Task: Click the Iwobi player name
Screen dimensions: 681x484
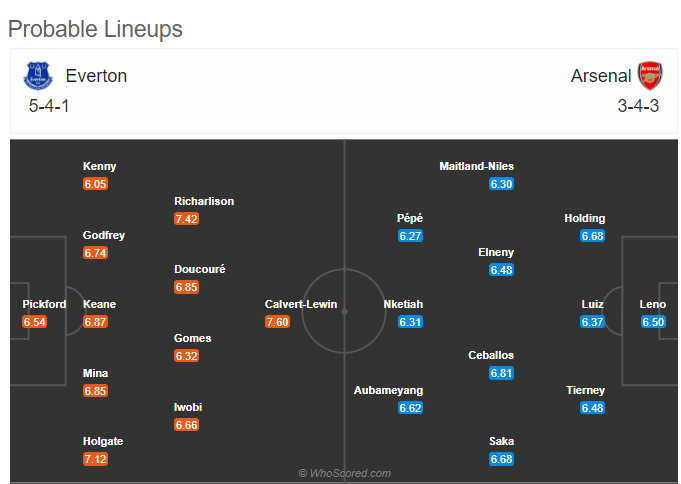Action: 188,407
